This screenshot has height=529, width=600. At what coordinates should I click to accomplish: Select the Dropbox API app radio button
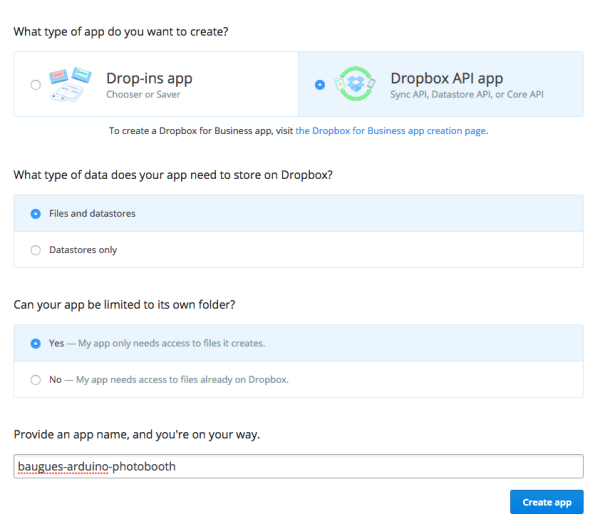click(320, 85)
